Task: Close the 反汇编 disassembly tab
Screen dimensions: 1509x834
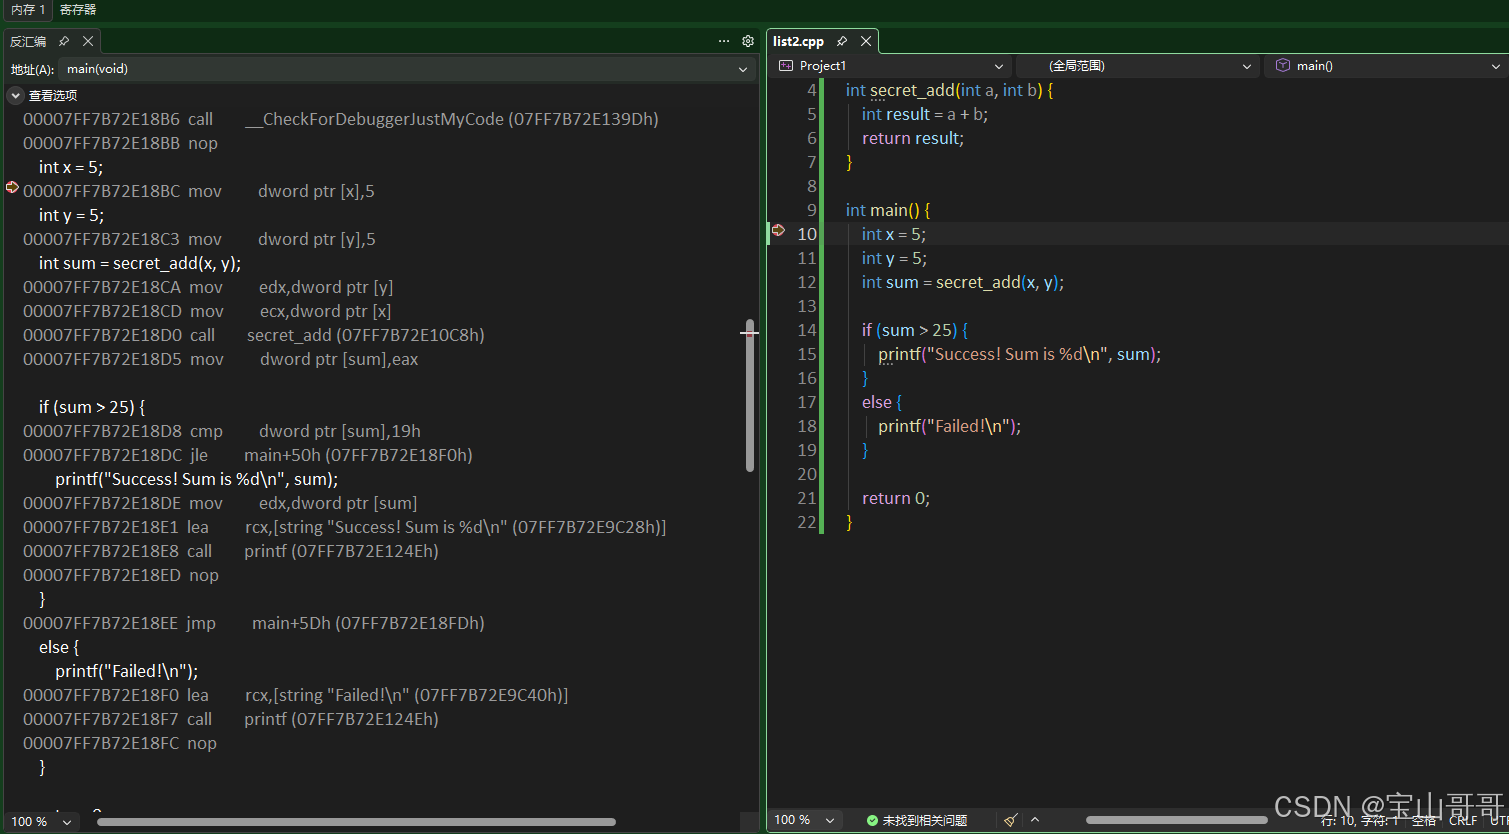Action: tap(88, 41)
